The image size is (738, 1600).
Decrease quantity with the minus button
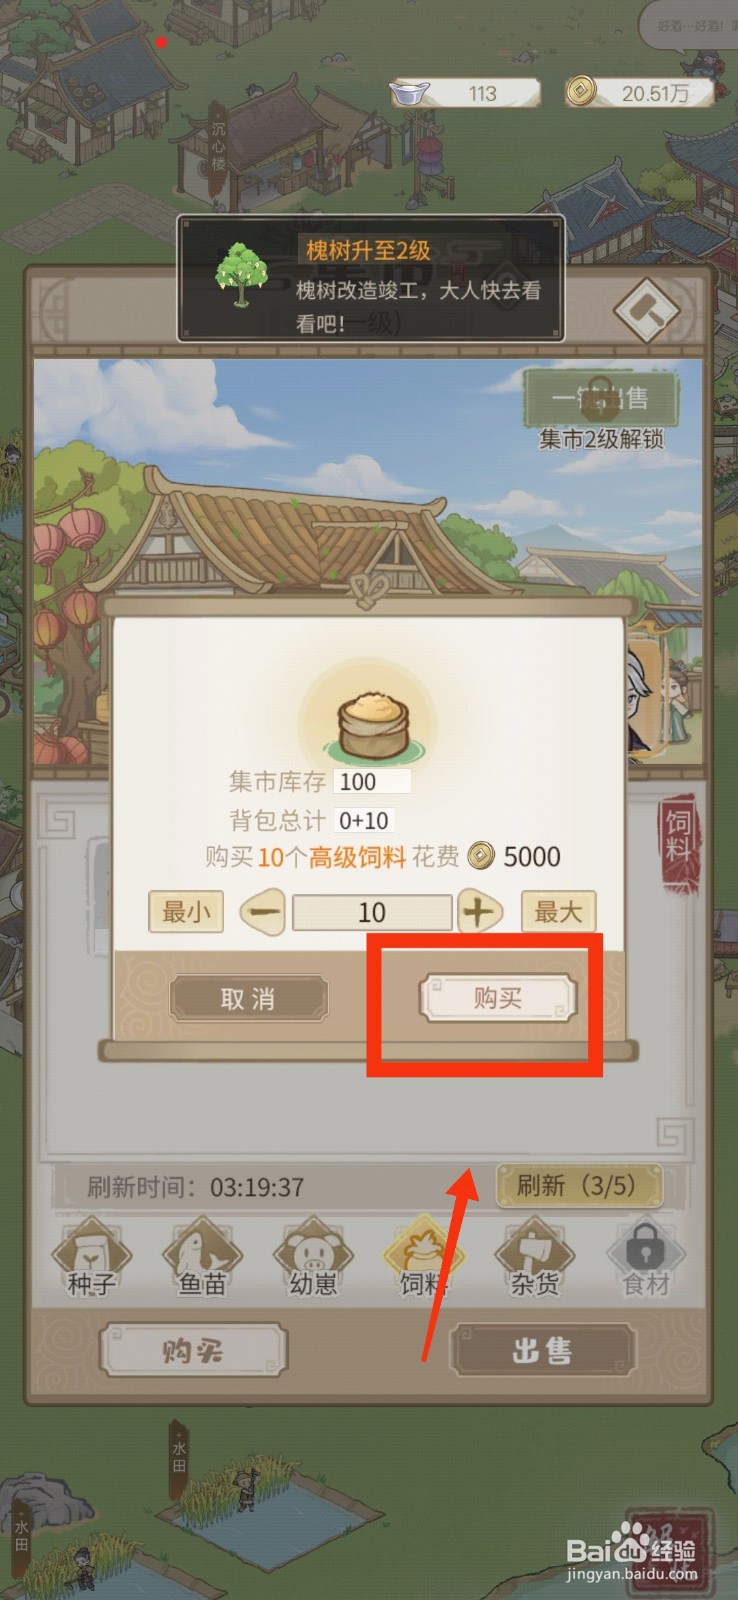[263, 912]
